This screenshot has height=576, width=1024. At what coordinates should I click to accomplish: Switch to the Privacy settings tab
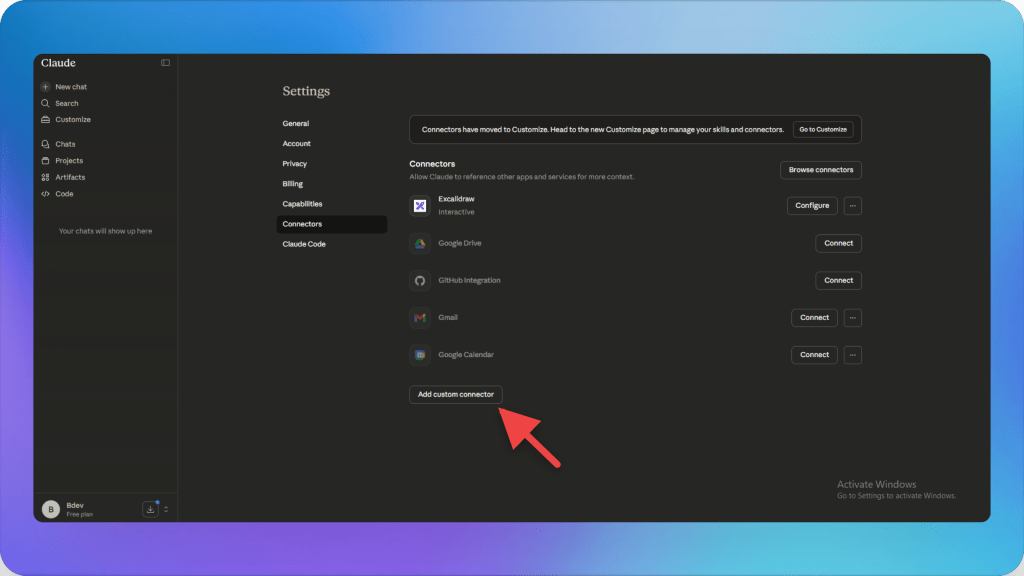click(295, 163)
